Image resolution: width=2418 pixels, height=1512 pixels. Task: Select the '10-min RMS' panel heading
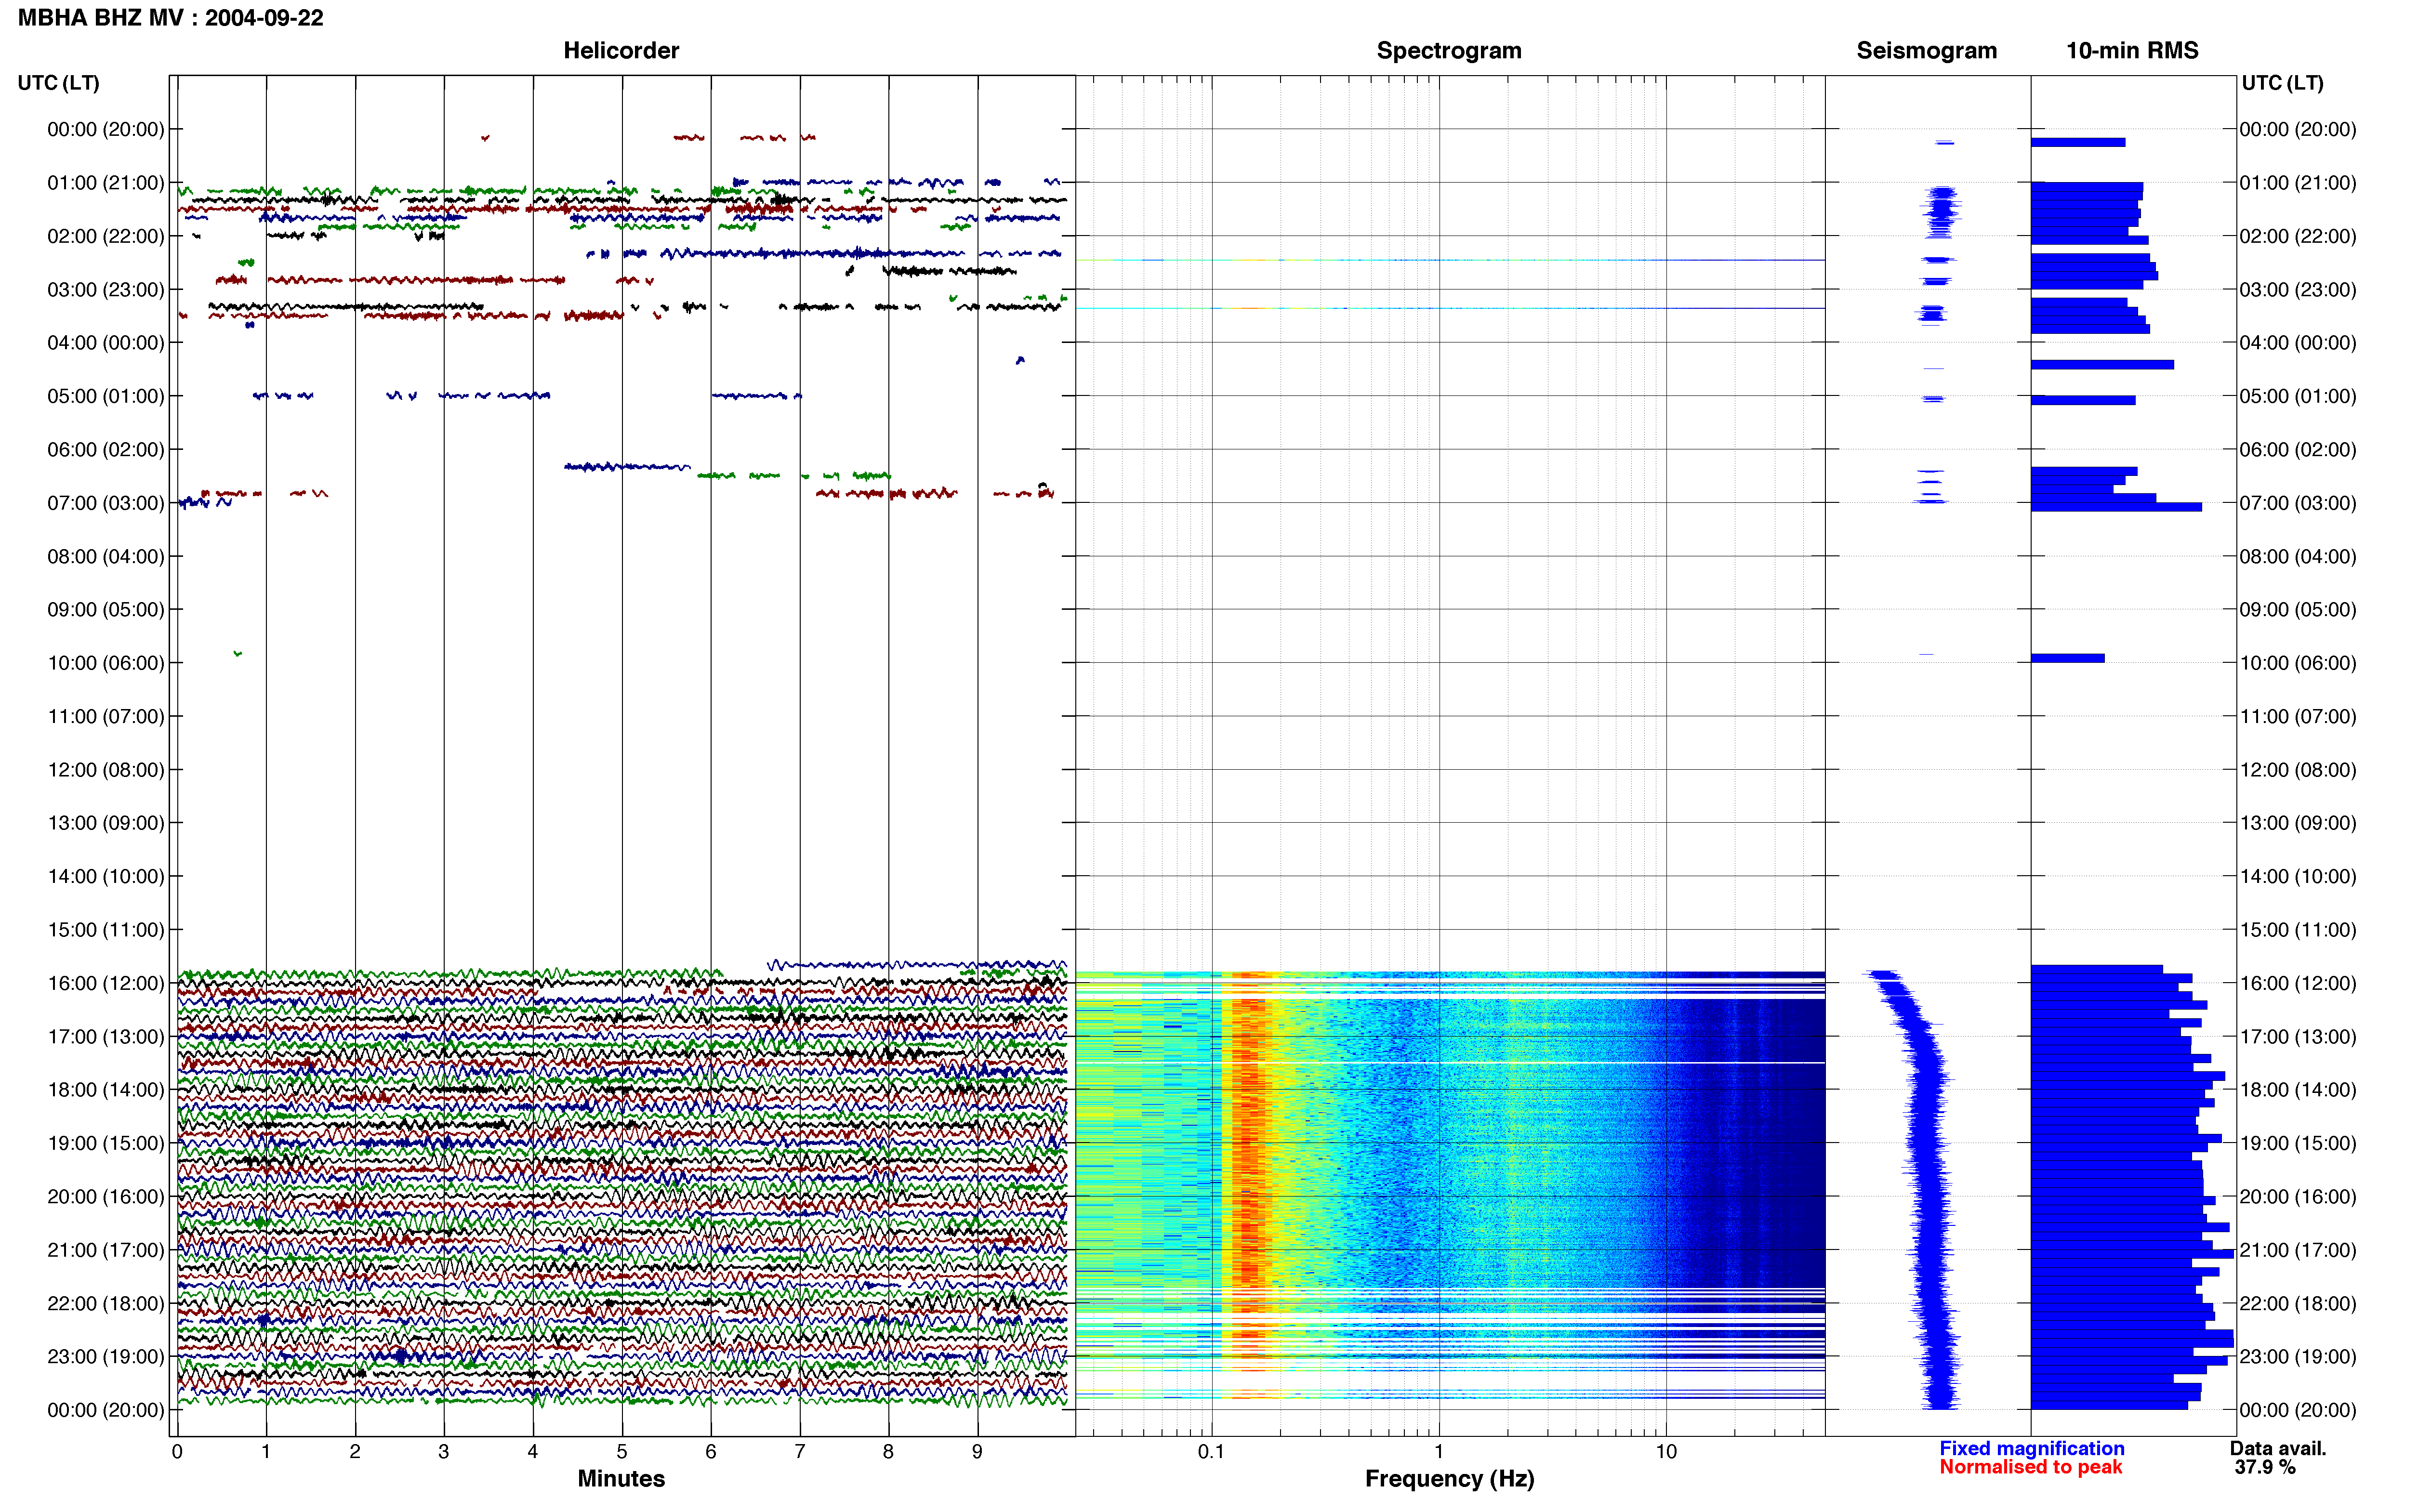tap(2132, 50)
